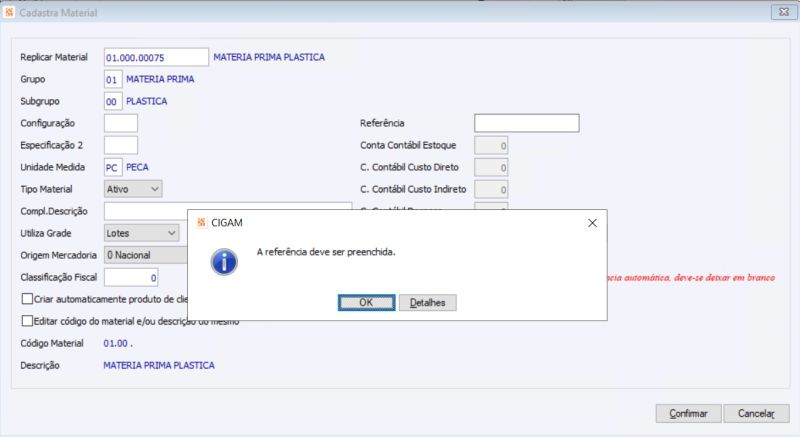The image size is (800, 437).
Task: Click the Classificação Fiscal field
Action: 131,277
